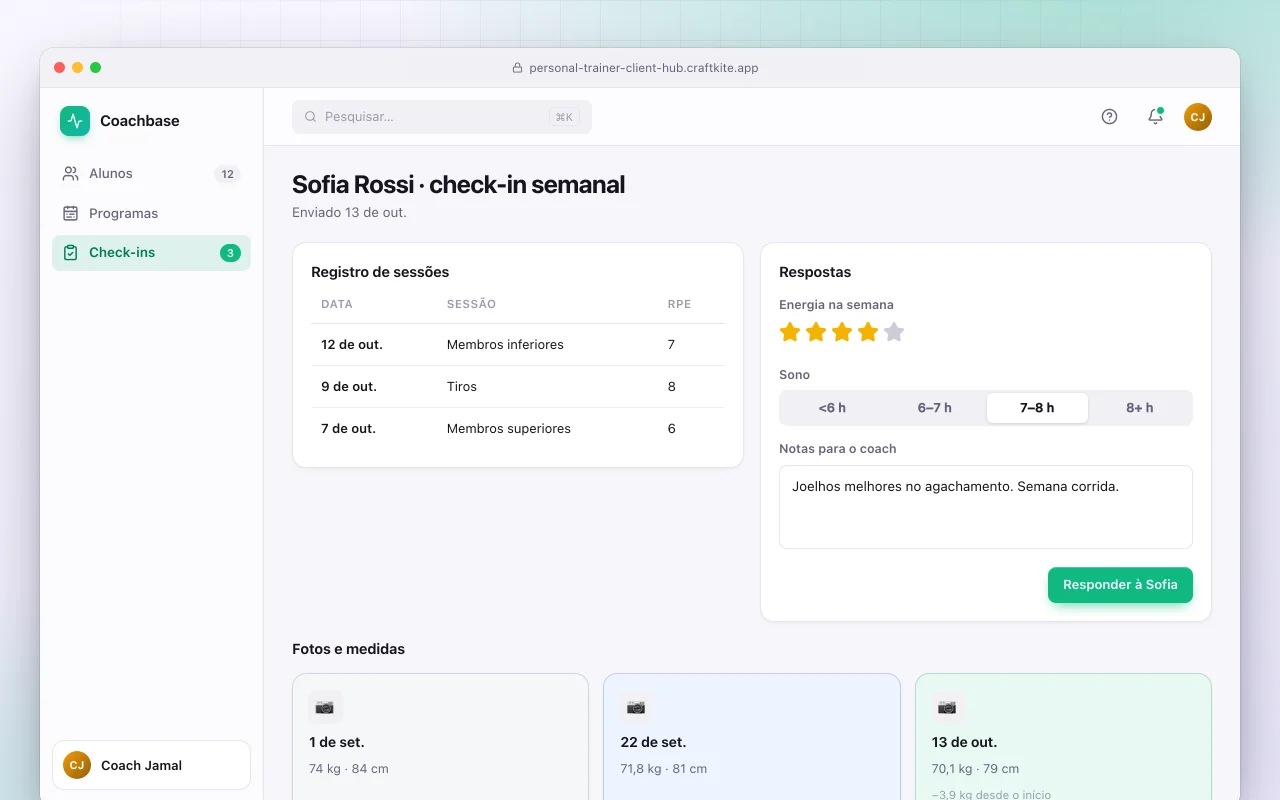Select the 6–7 h sleep option
Image resolution: width=1280 pixels, height=800 pixels.
point(935,408)
